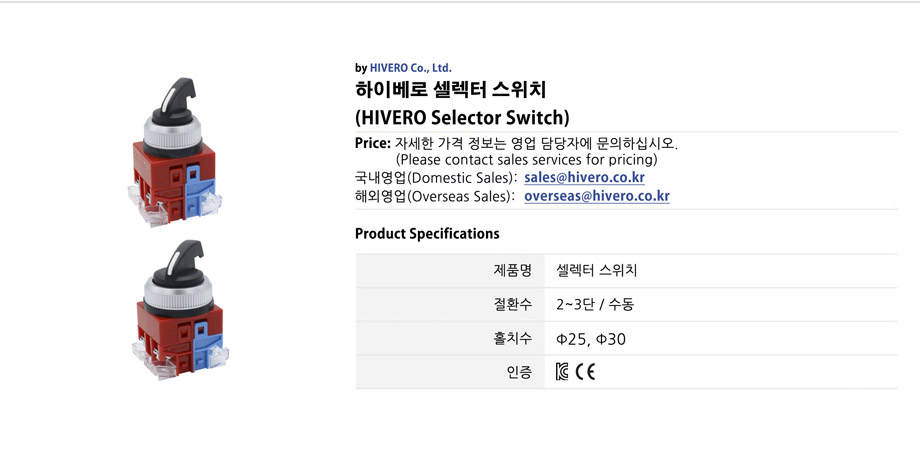Select the bottom selector switch product image
Screen dimensions: 920x472
(x=180, y=309)
